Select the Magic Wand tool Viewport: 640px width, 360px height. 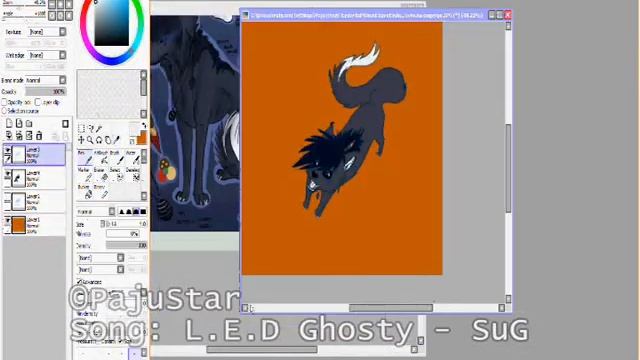[x=99, y=129]
